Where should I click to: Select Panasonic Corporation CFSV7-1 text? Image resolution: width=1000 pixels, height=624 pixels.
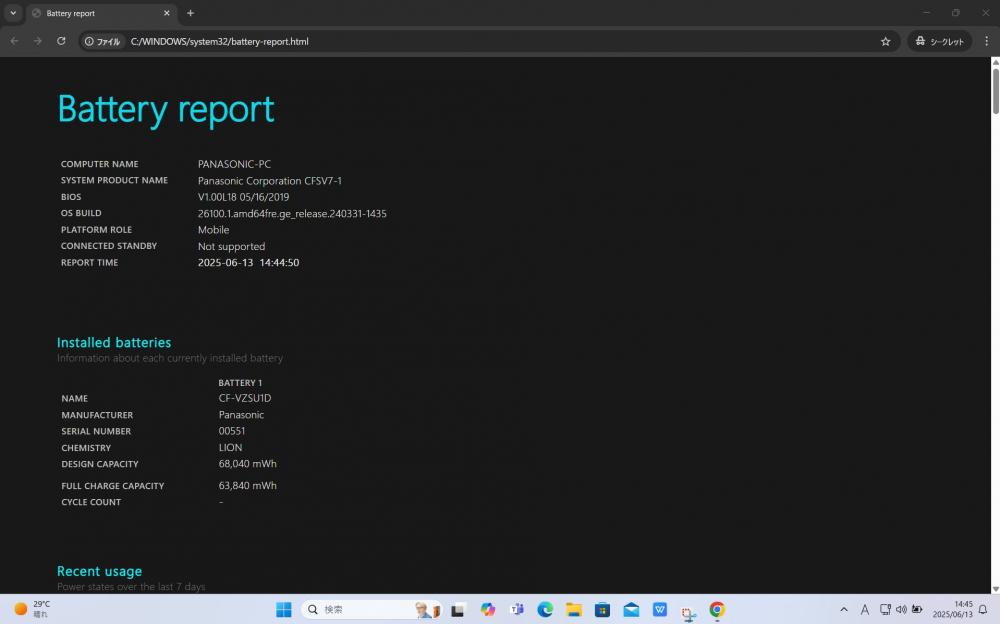270,181
